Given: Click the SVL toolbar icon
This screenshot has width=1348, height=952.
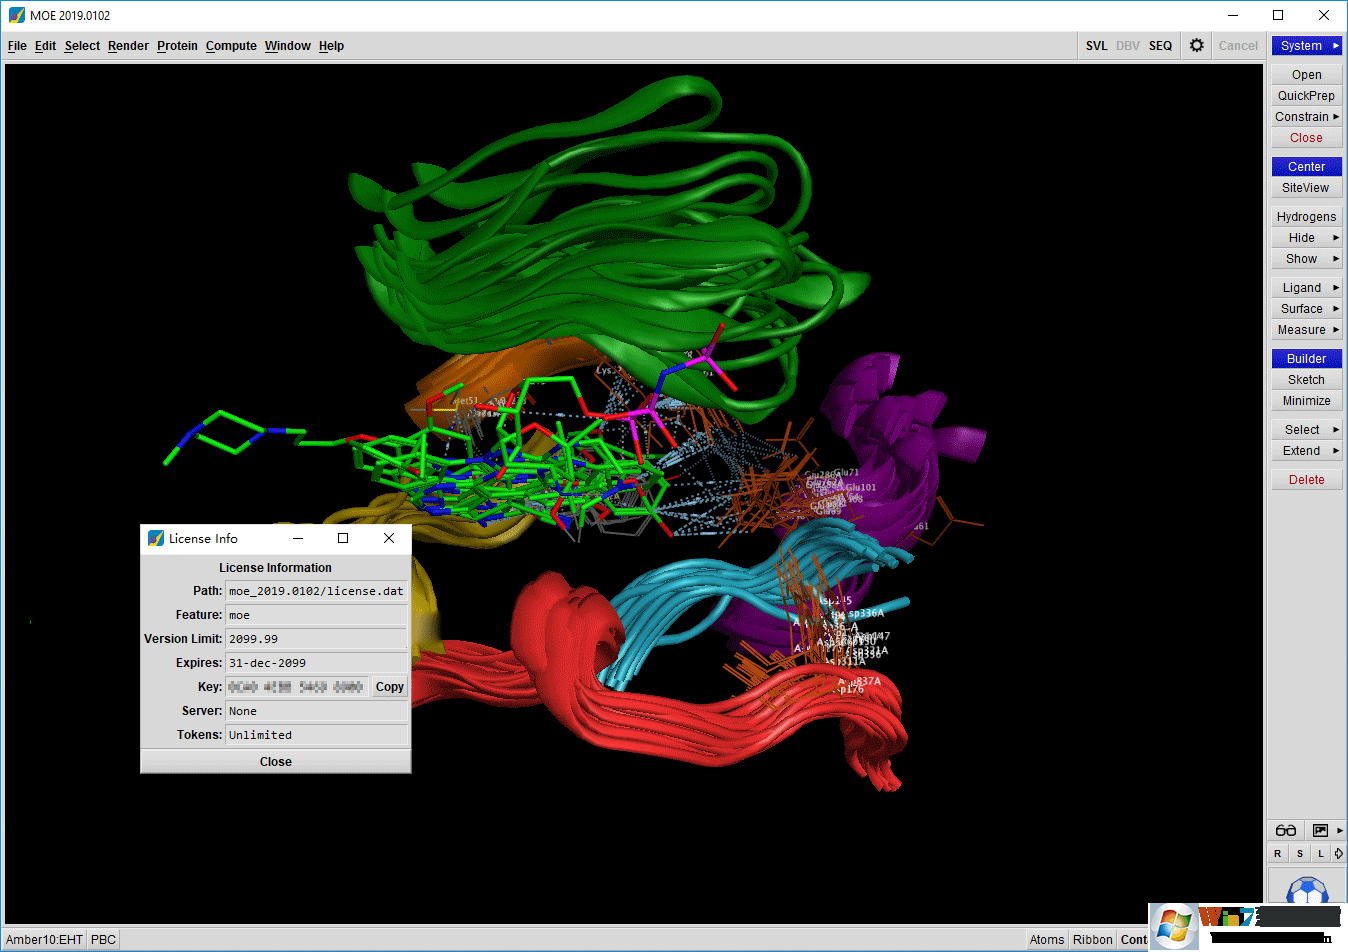Looking at the screenshot, I should 1096,45.
